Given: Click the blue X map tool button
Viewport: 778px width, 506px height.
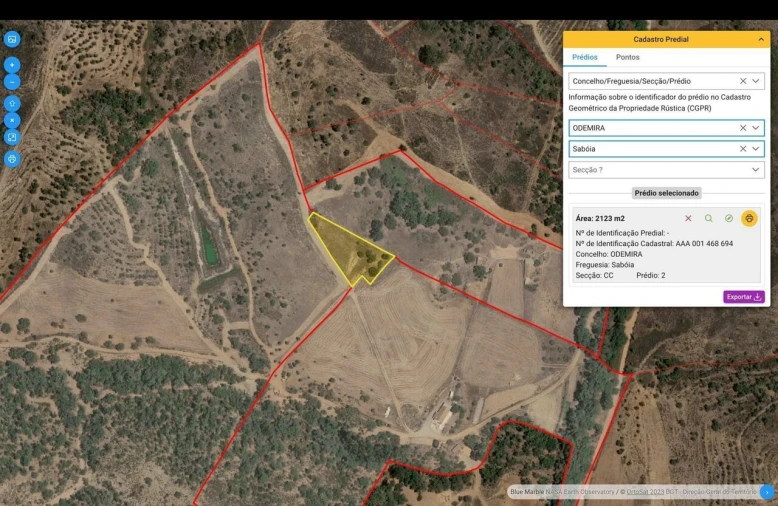Looking at the screenshot, I should tap(12, 120).
